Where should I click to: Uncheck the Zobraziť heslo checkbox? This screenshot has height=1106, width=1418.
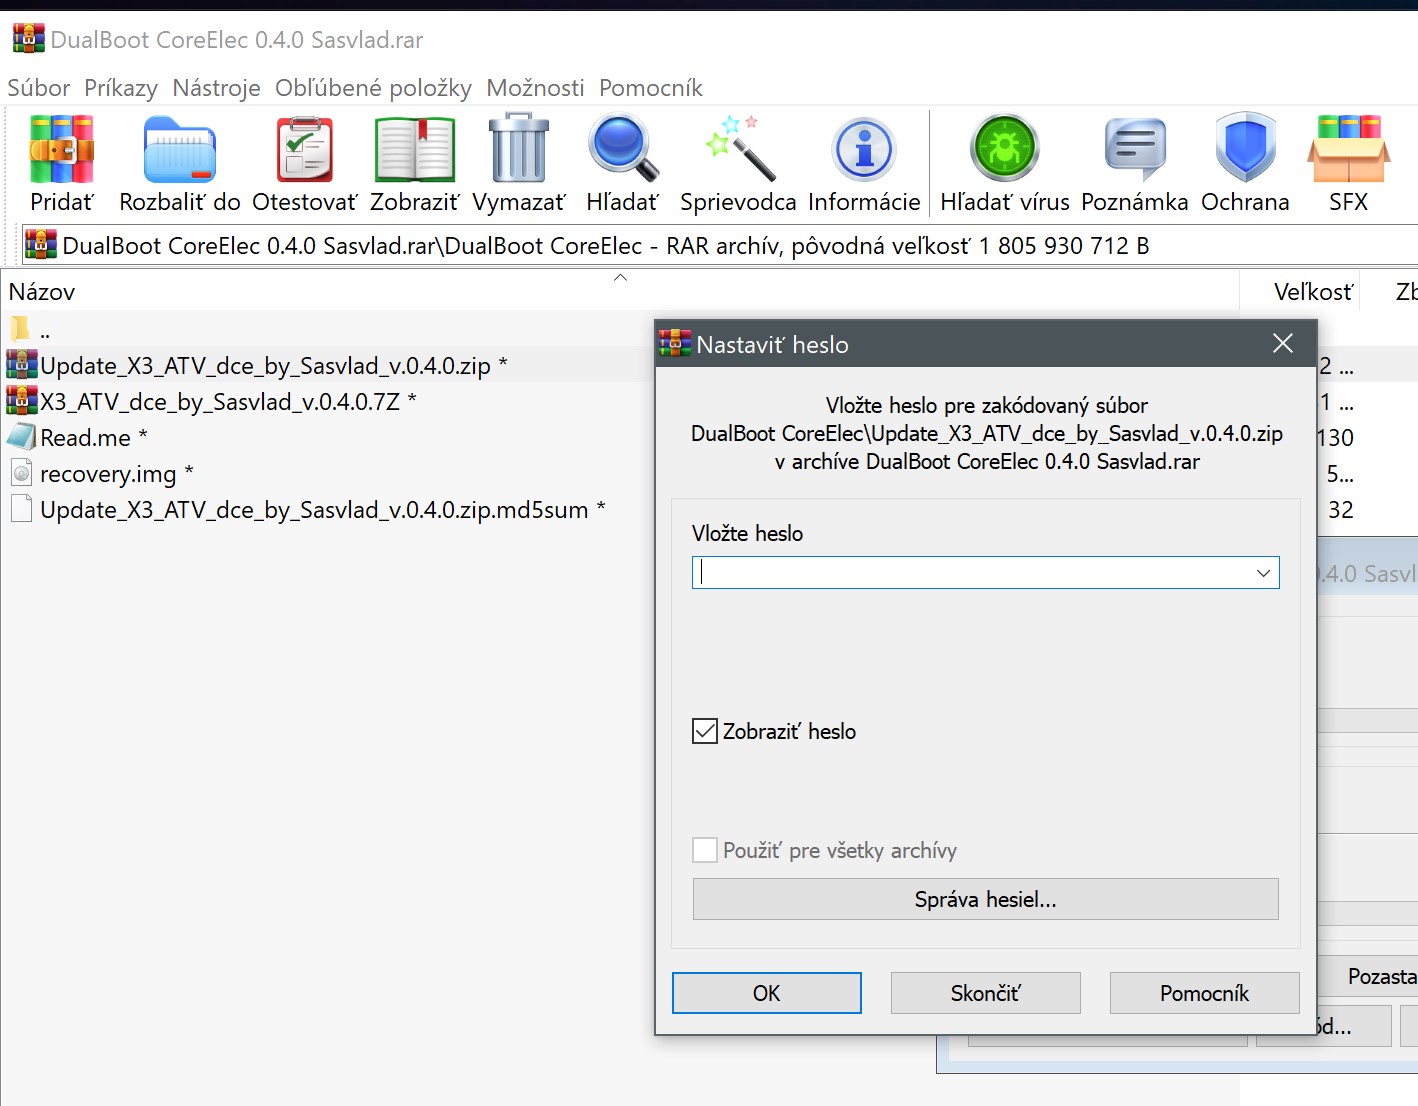[705, 731]
